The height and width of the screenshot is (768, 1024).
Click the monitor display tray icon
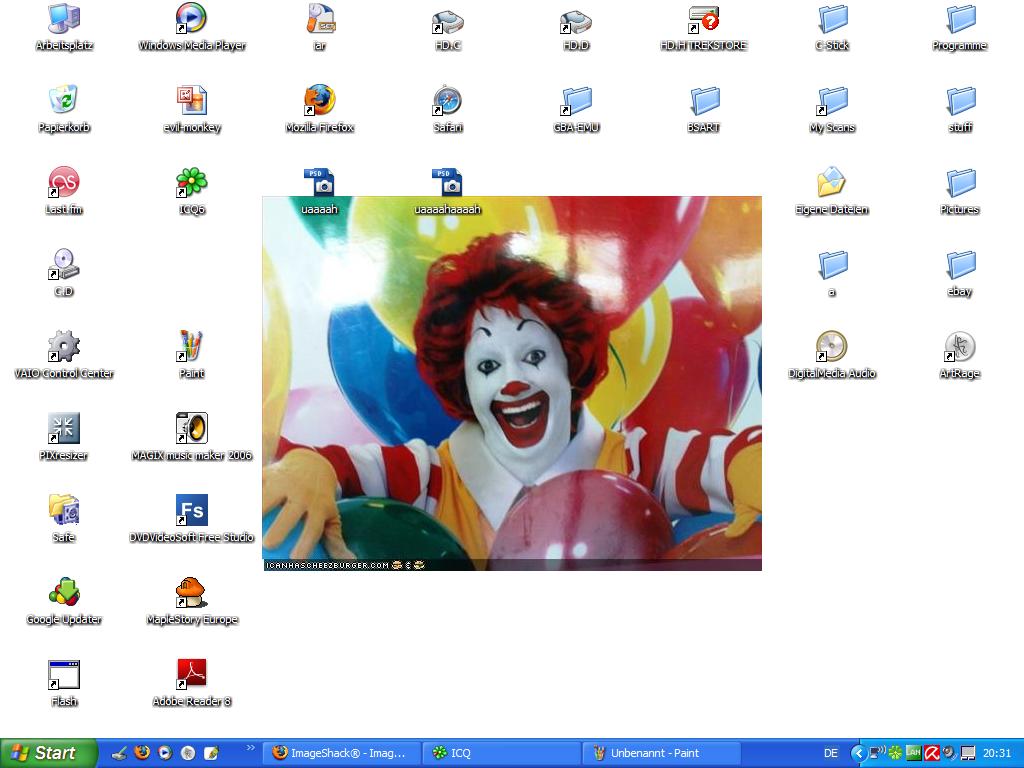(x=968, y=753)
